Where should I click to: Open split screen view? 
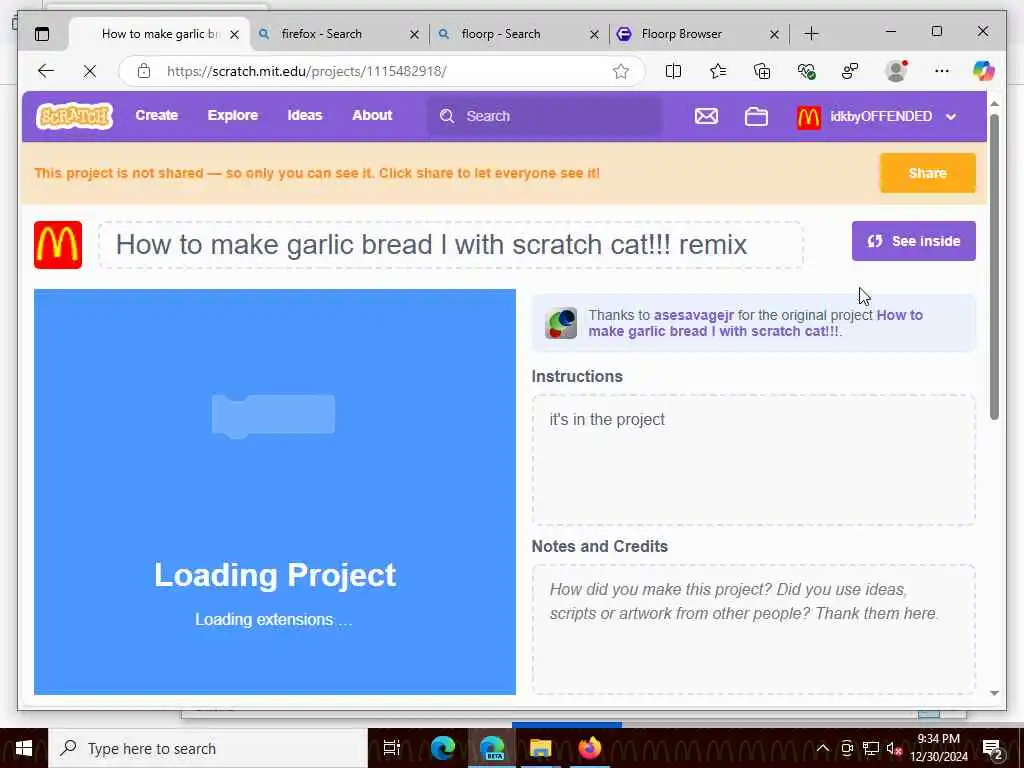(x=673, y=71)
